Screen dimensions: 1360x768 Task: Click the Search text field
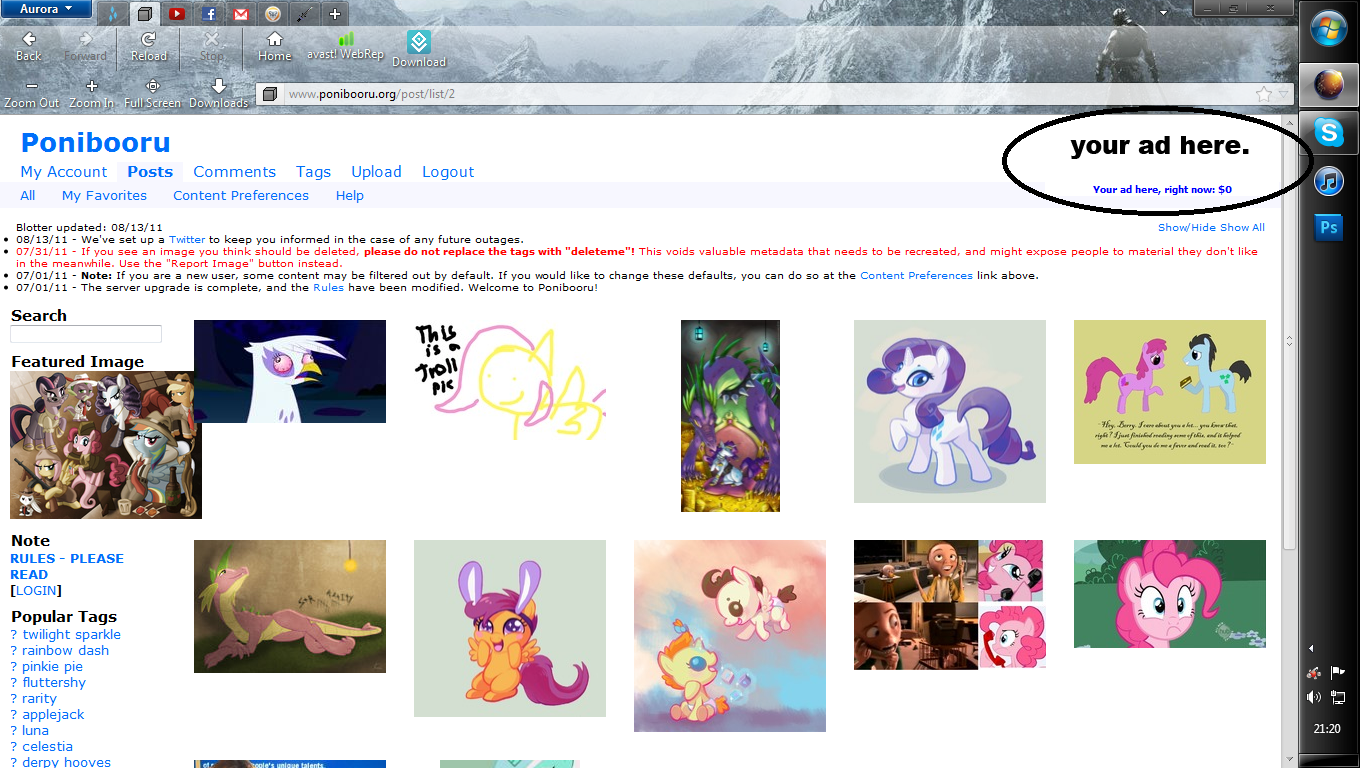(x=86, y=334)
